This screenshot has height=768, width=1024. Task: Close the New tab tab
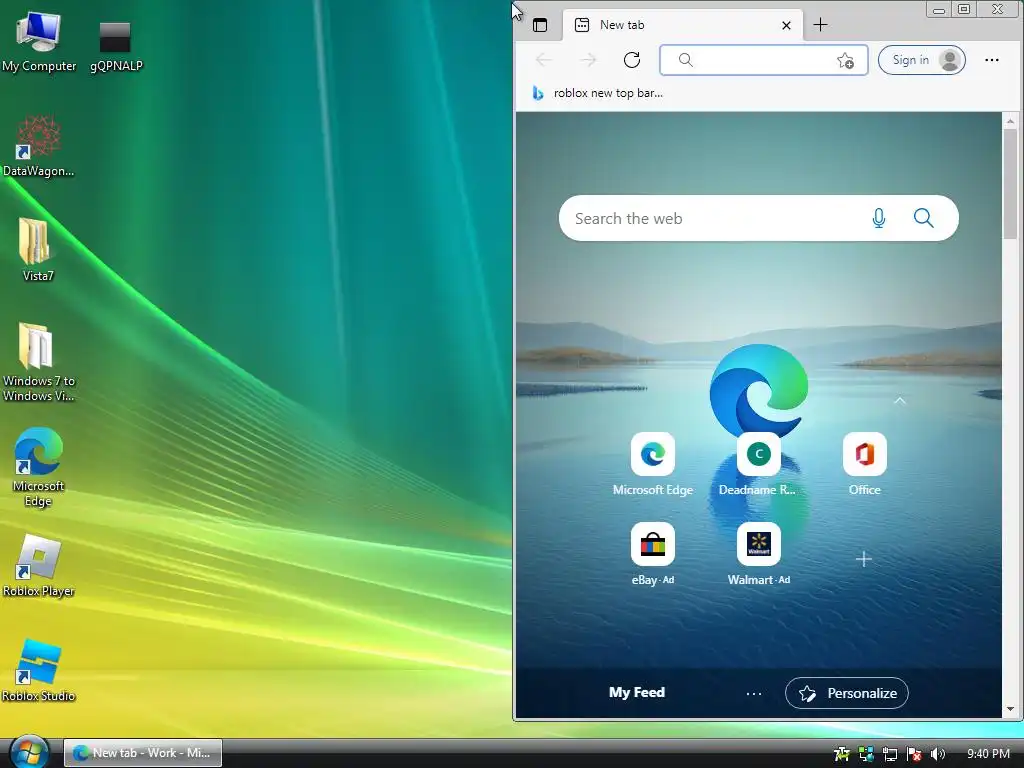[x=786, y=25]
